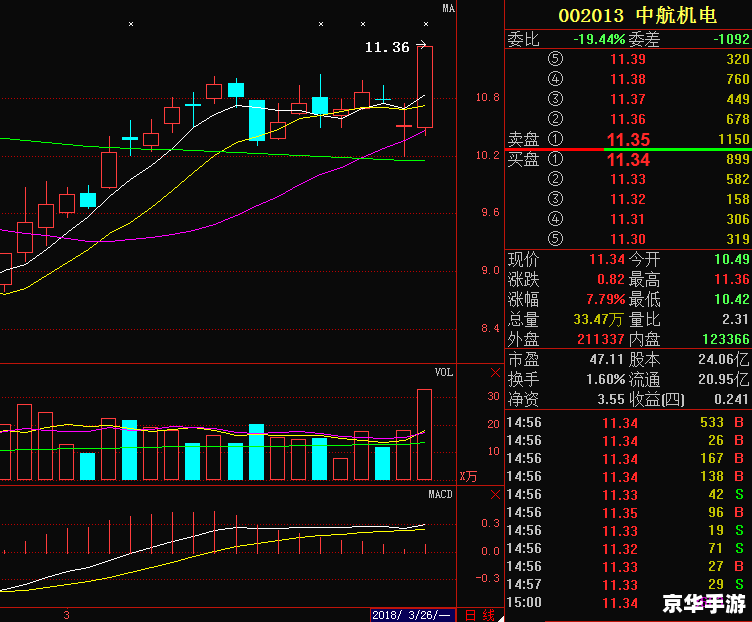The width and height of the screenshot is (752, 622).
Task: Click the tallest volume bar
Action: 424,434
